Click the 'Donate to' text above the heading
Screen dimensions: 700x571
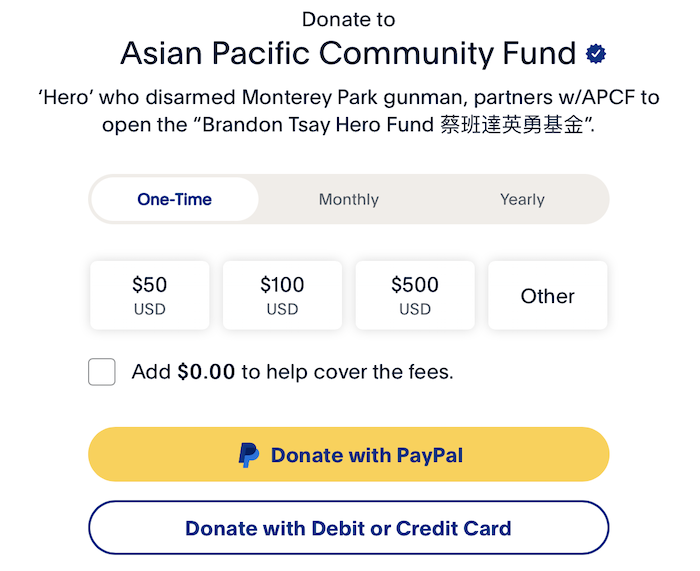349,20
